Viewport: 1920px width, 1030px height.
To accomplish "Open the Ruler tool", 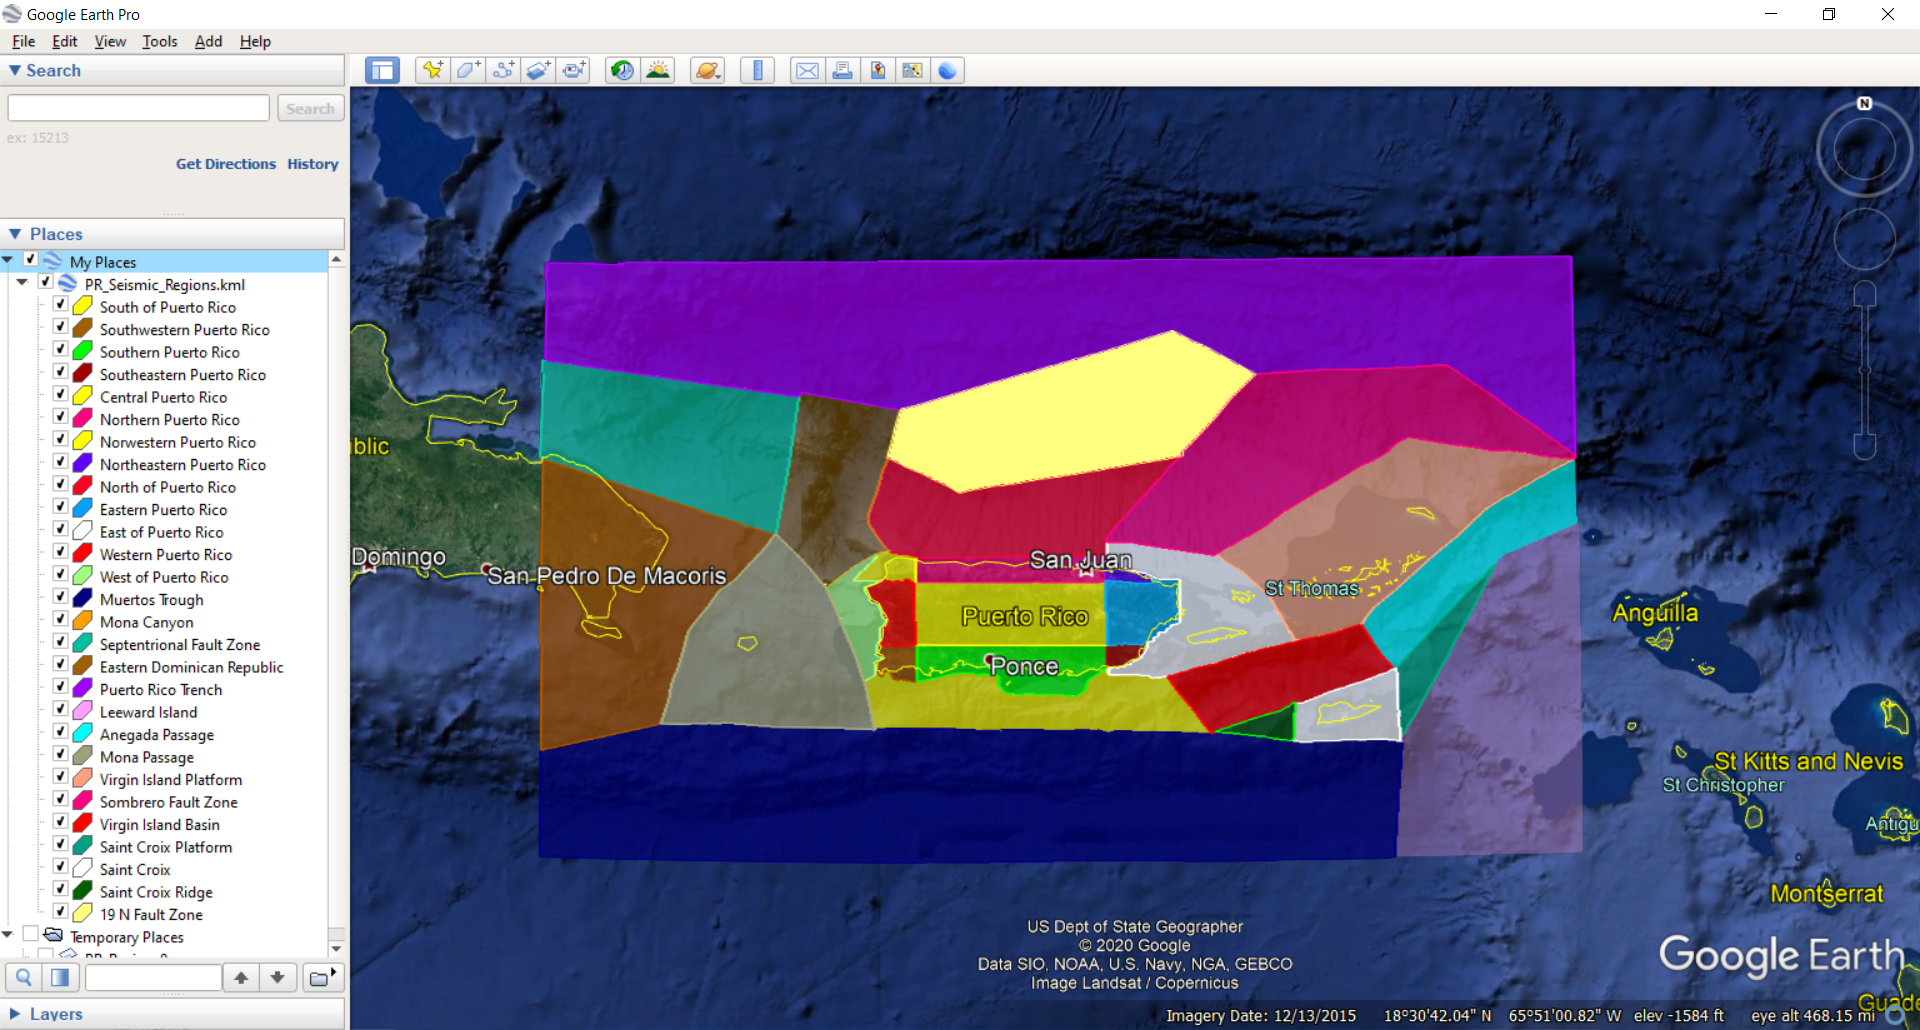I will pos(757,70).
